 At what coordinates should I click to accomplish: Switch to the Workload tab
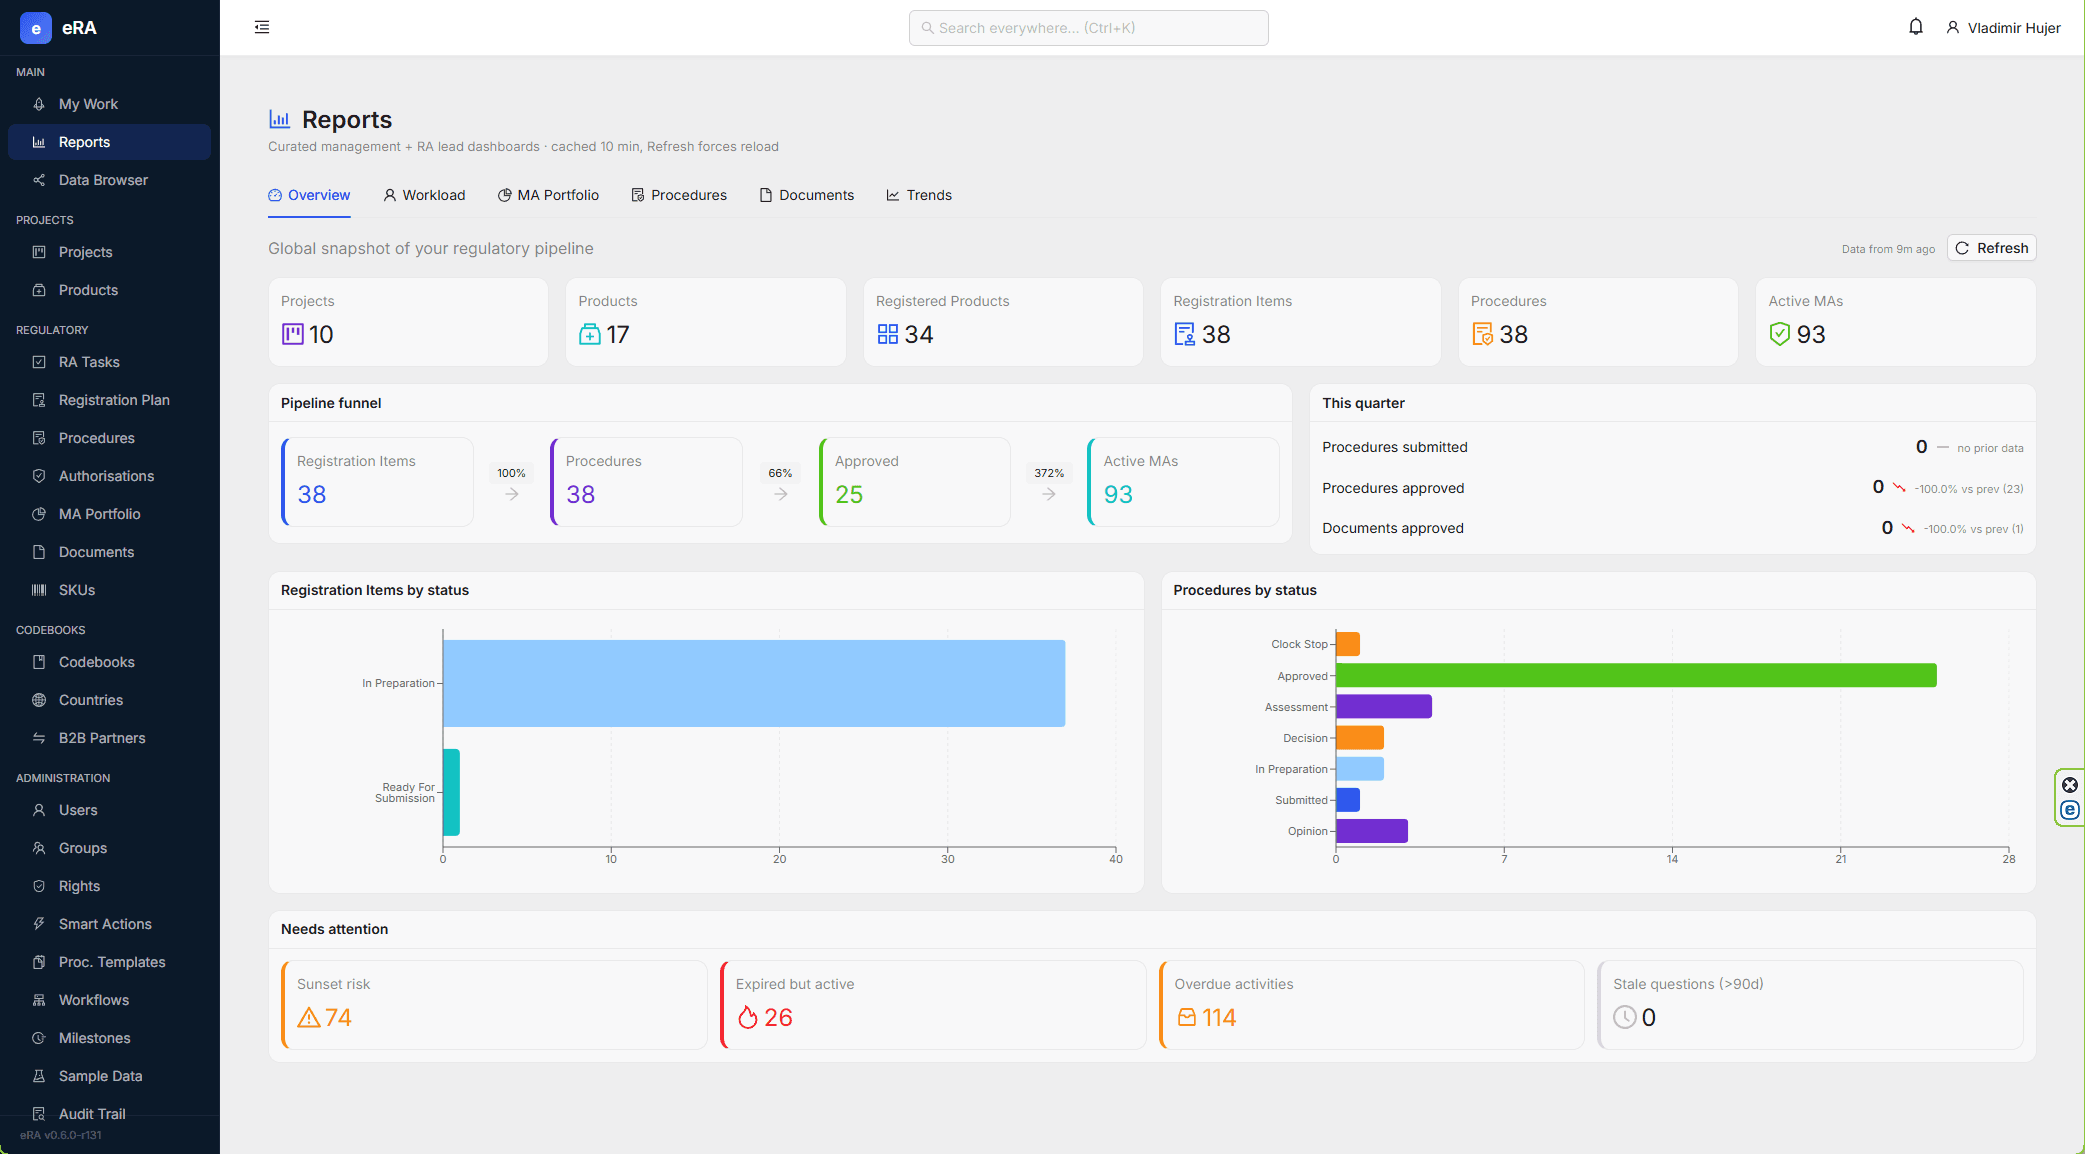pyautogui.click(x=424, y=195)
